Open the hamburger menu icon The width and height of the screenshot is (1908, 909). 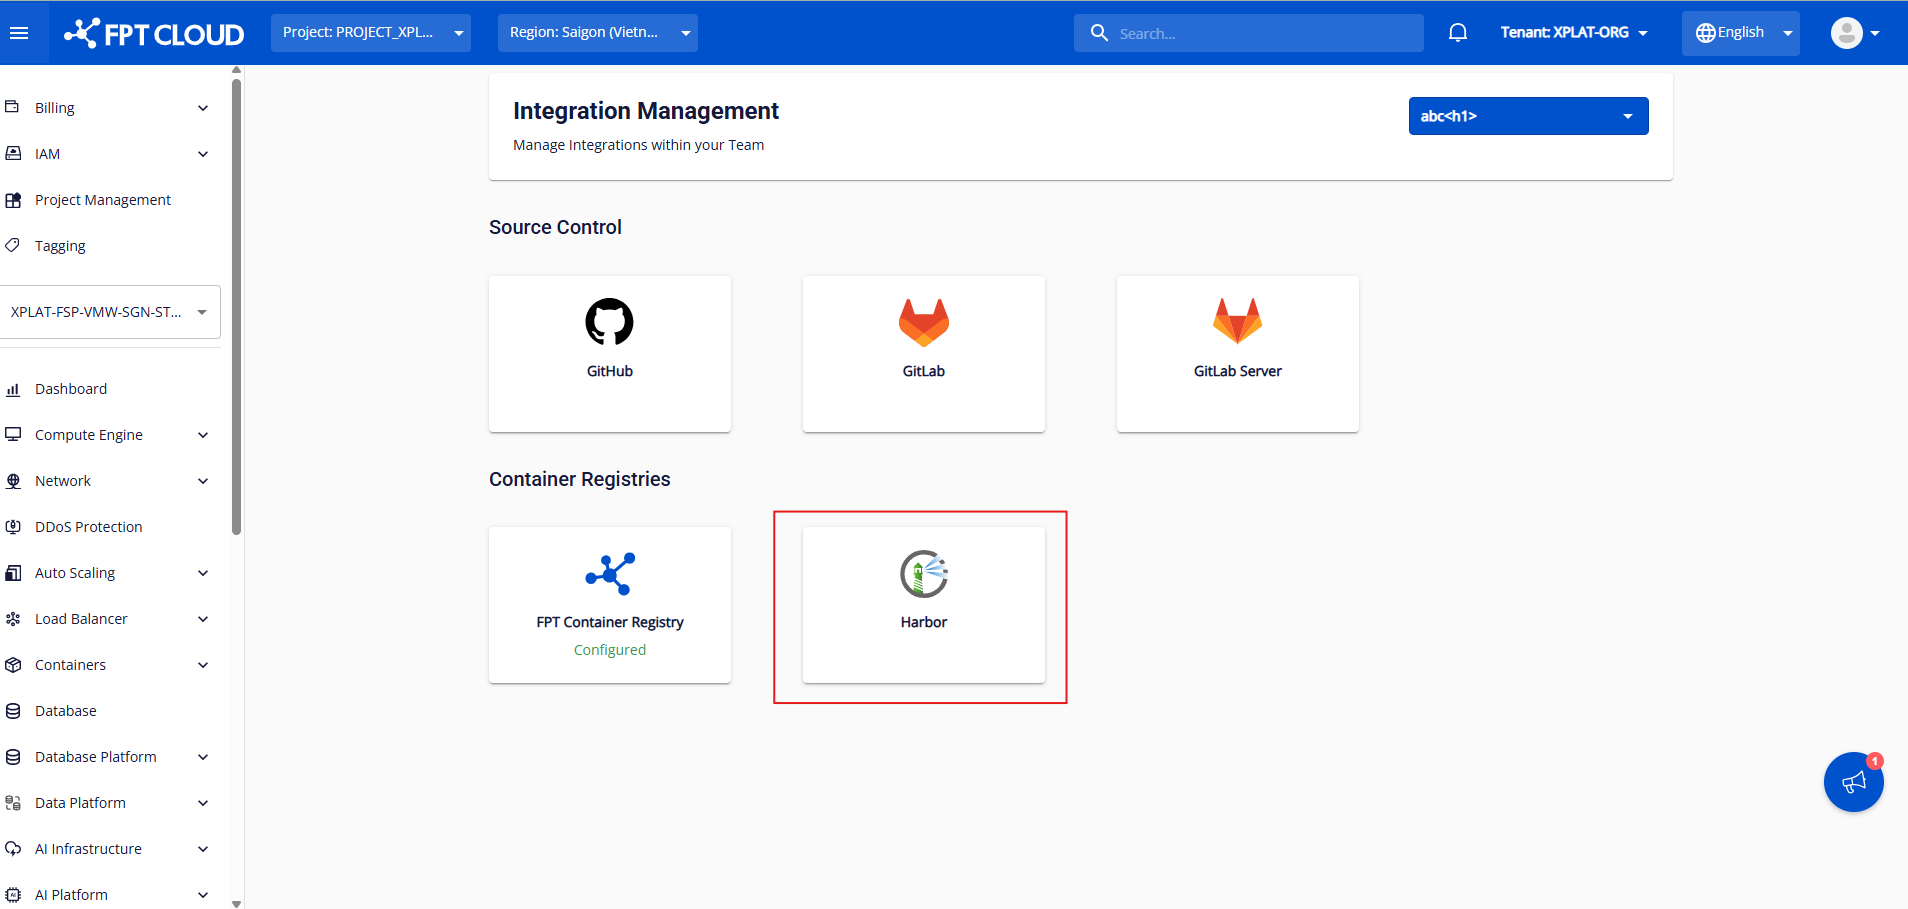coord(18,33)
